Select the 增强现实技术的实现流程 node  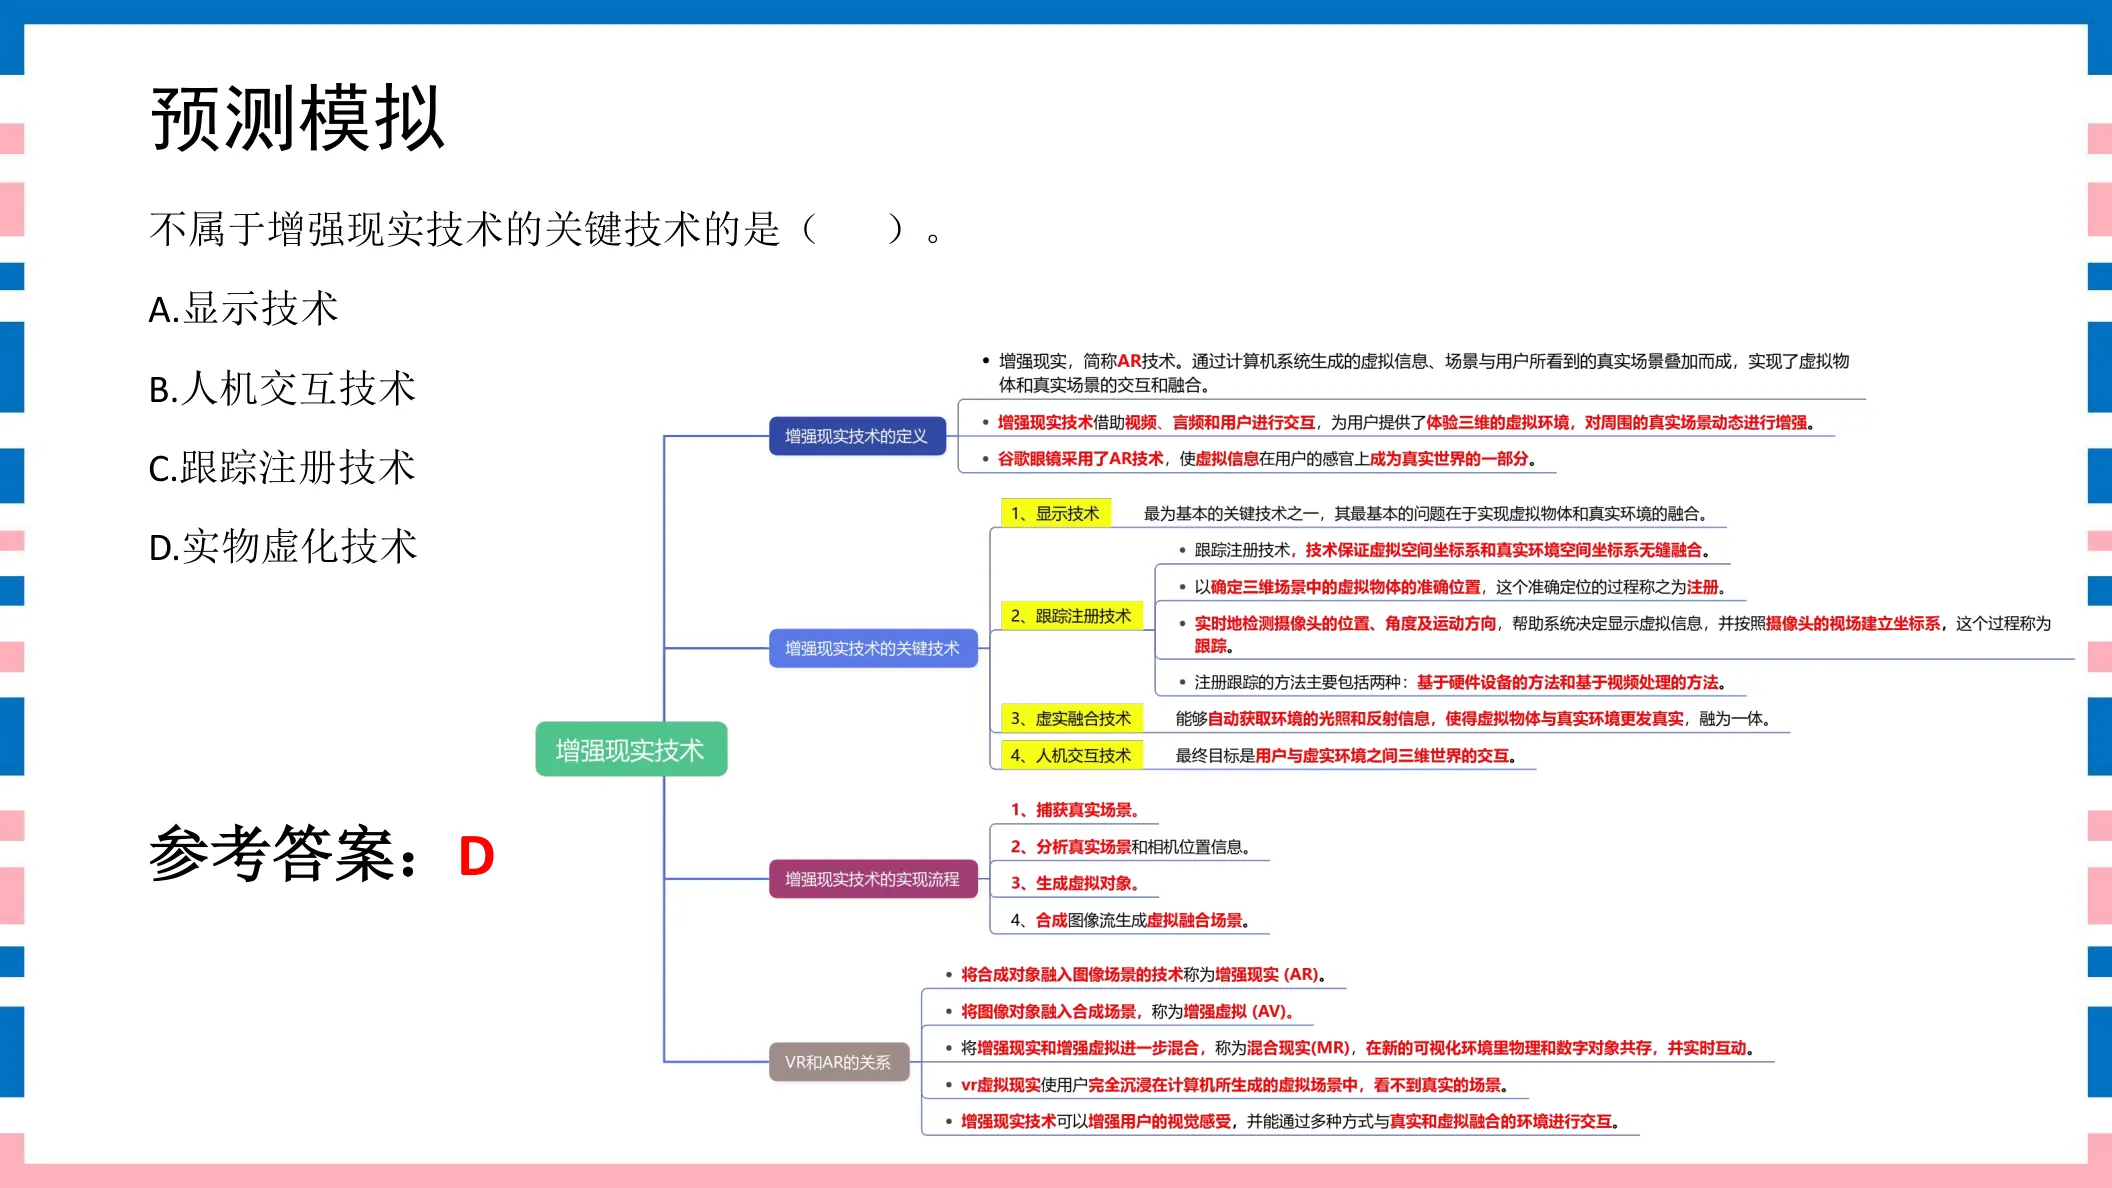pyautogui.click(x=873, y=879)
